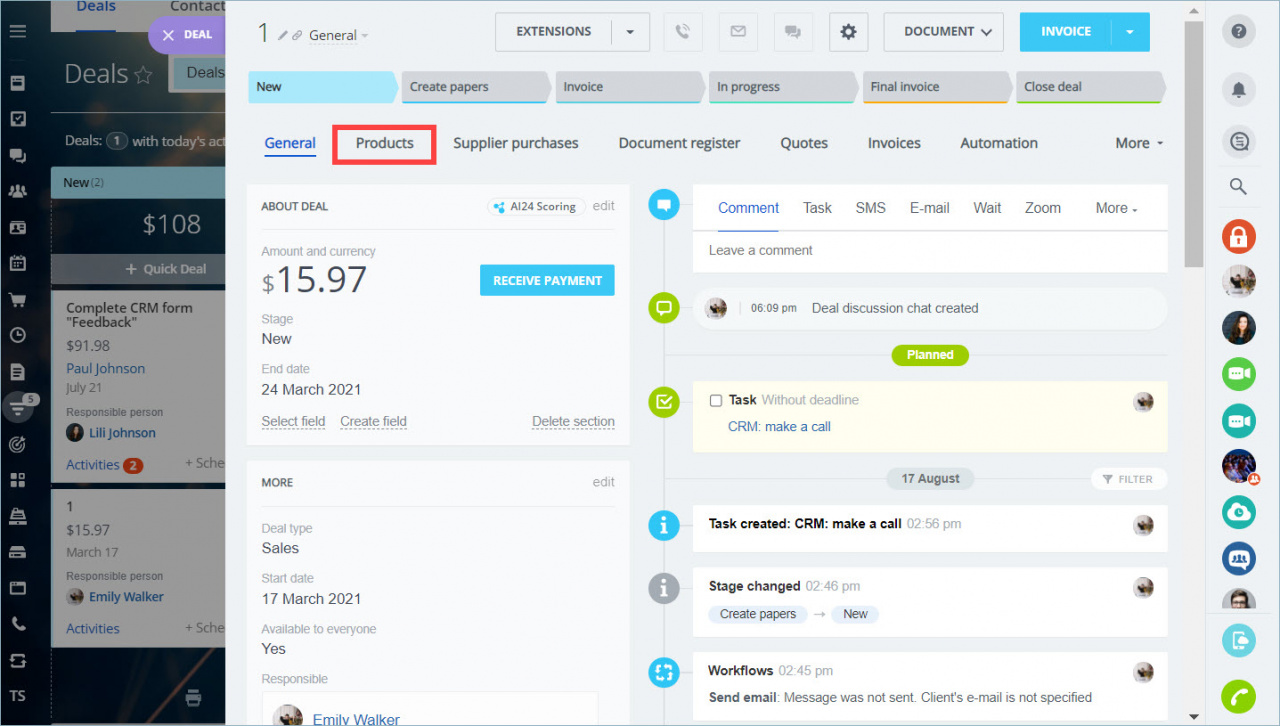1280x726 pixels.
Task: Set deal stage to 'Close deal'
Action: [x=1090, y=87]
